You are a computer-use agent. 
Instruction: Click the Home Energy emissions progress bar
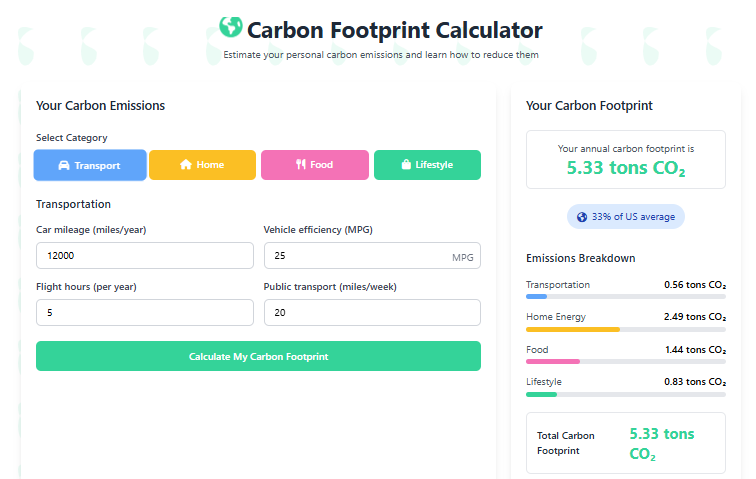pyautogui.click(x=625, y=329)
